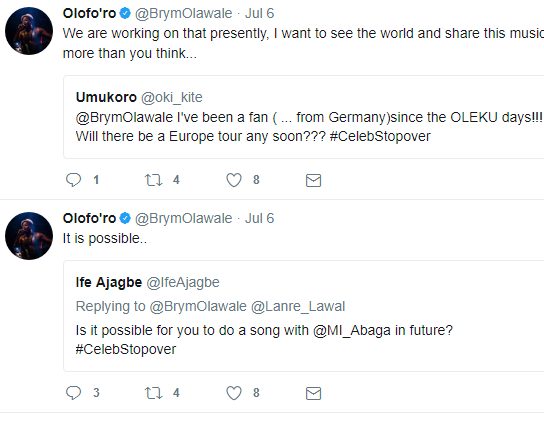Send the Europe tour tweet via direct message
Image resolution: width=544 pixels, height=422 pixels.
[x=313, y=180]
